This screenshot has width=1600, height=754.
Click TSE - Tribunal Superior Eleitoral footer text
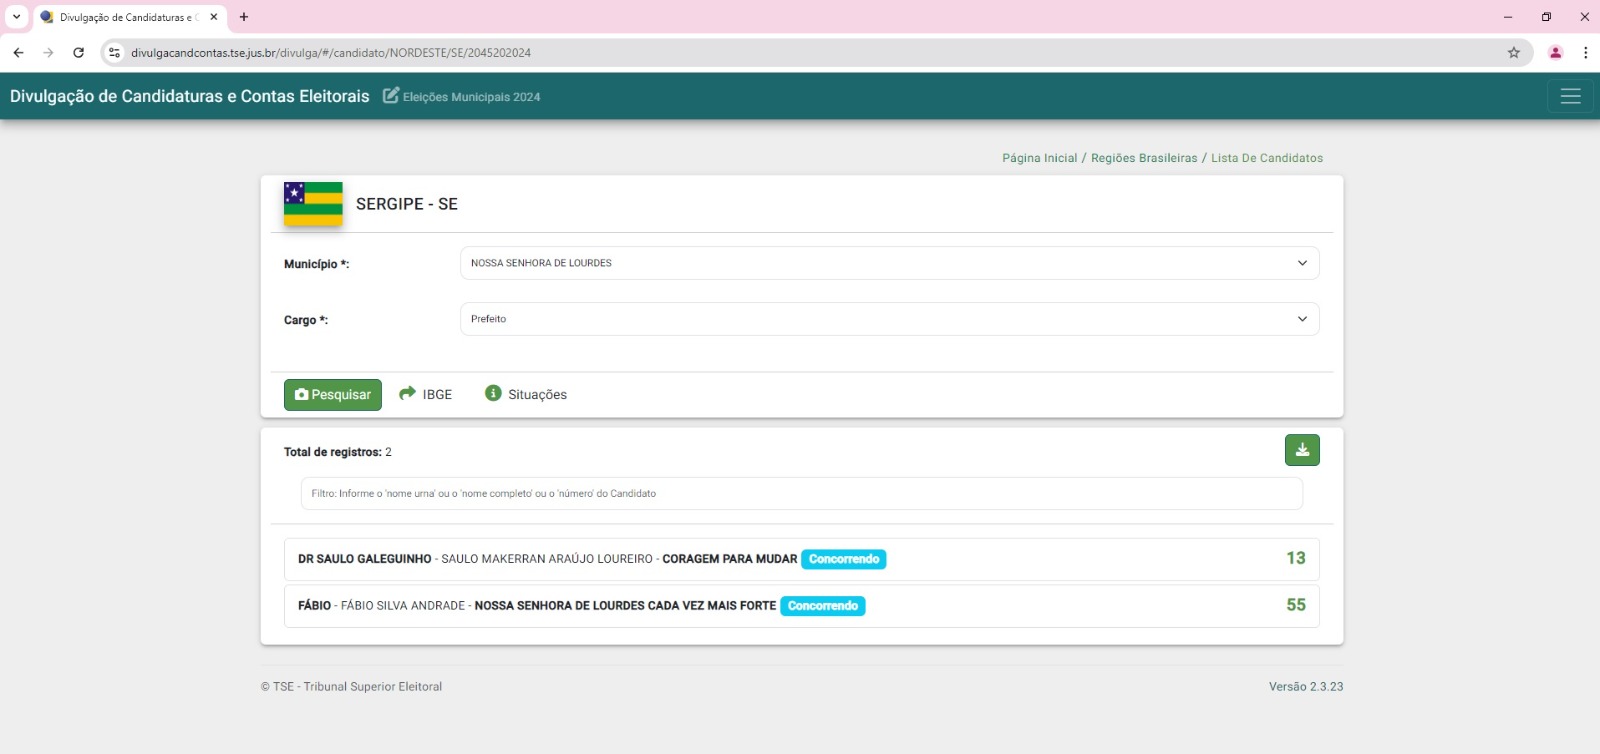tap(351, 687)
